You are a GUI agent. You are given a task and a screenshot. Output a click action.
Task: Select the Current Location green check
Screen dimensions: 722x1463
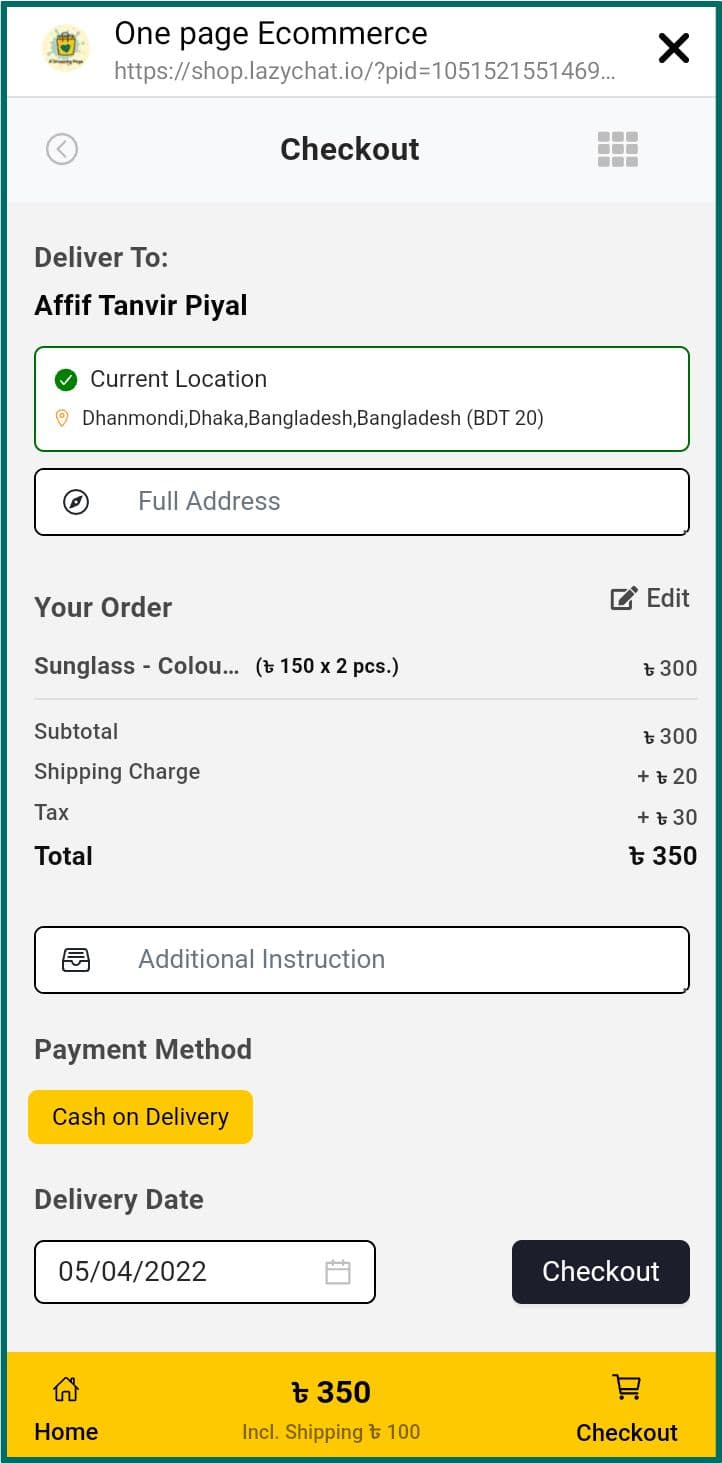pos(66,380)
